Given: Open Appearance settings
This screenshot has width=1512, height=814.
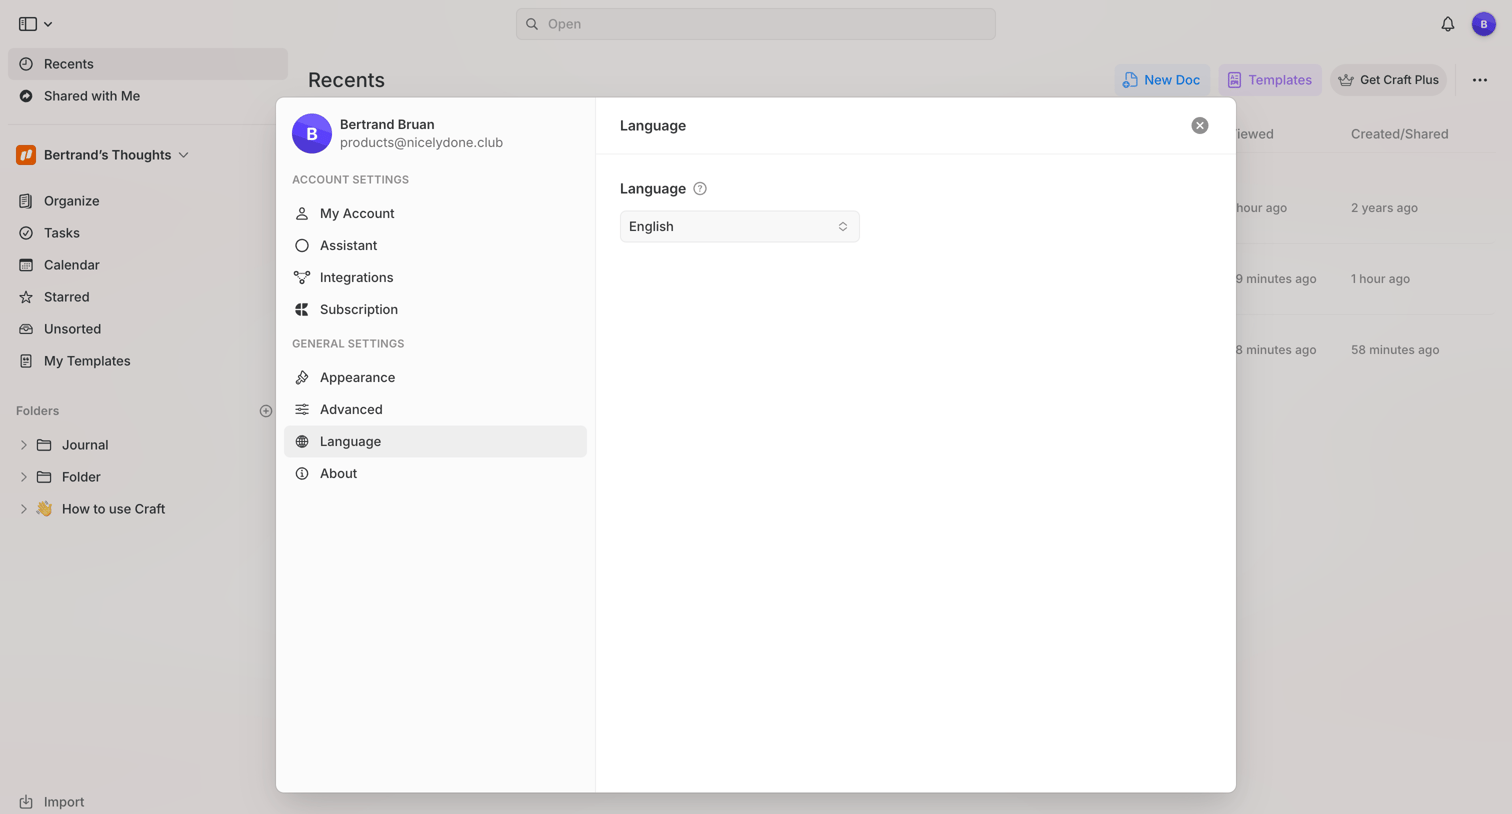Looking at the screenshot, I should coord(435,377).
